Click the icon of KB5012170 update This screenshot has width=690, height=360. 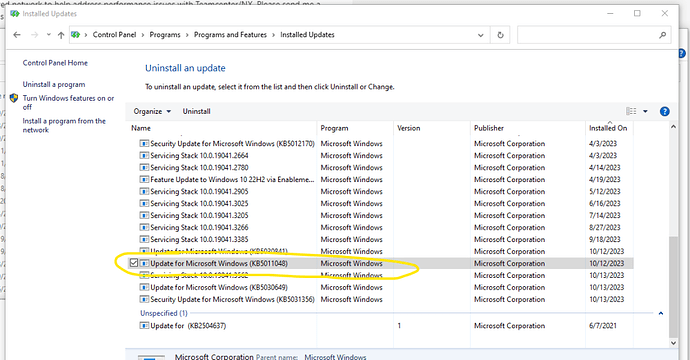144,143
